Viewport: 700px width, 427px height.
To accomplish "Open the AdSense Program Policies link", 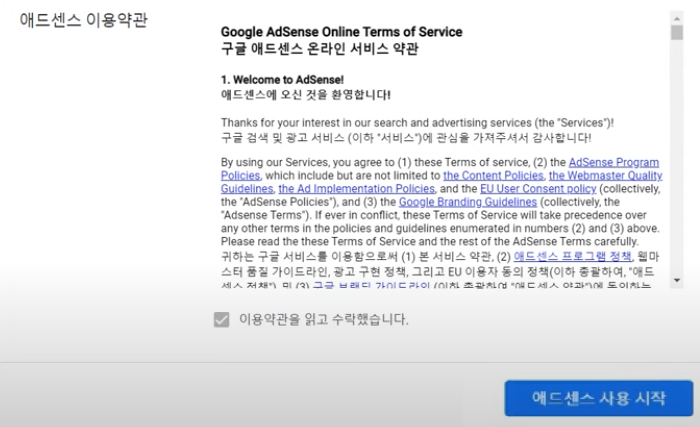I will click(x=613, y=163).
